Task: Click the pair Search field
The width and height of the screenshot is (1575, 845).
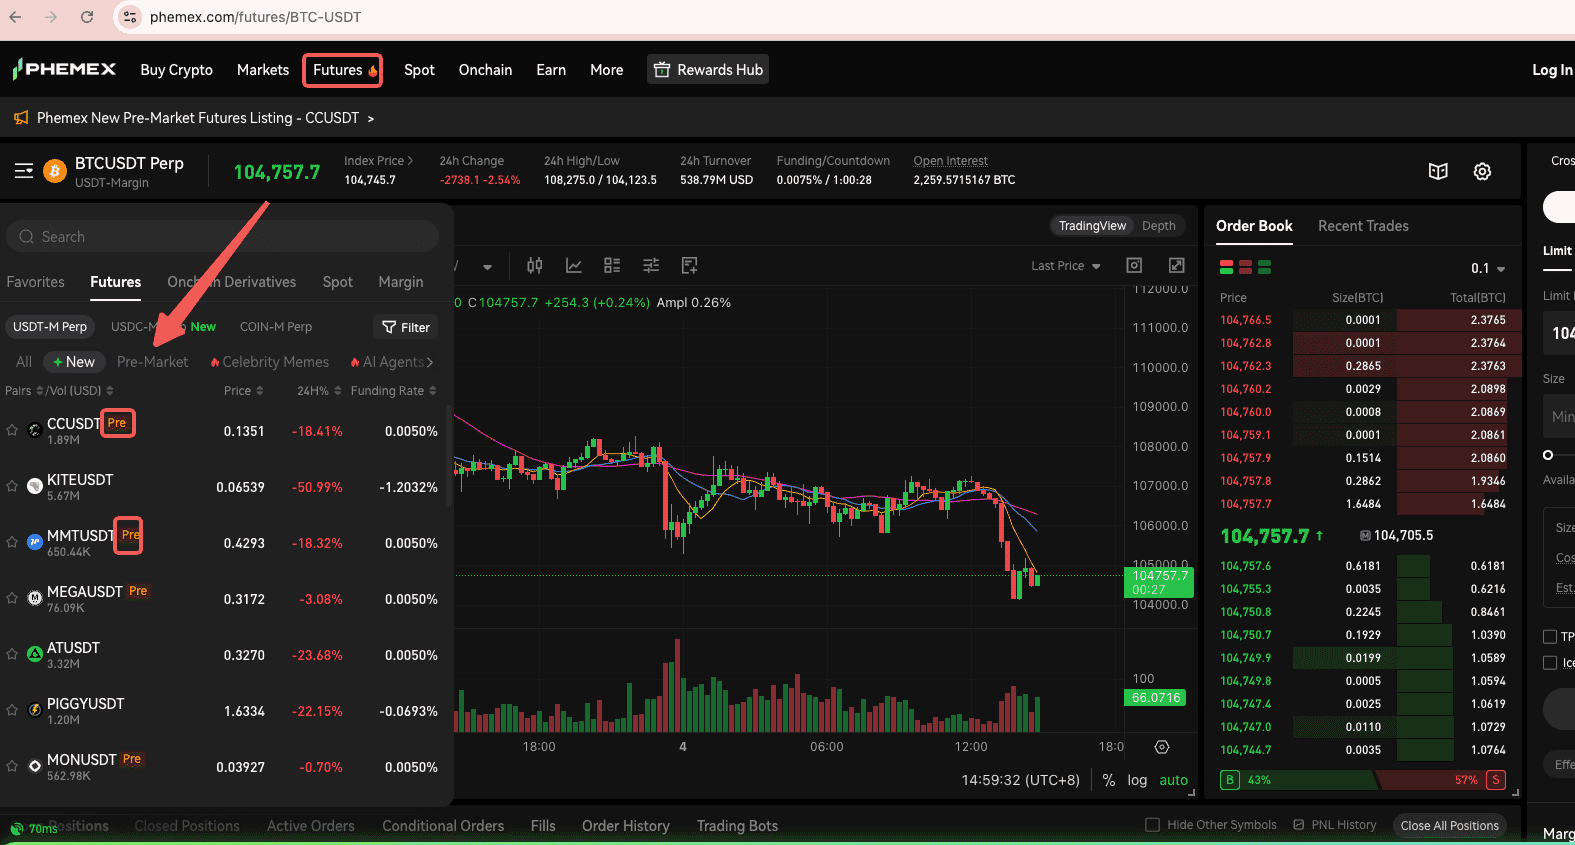Action: click(222, 237)
